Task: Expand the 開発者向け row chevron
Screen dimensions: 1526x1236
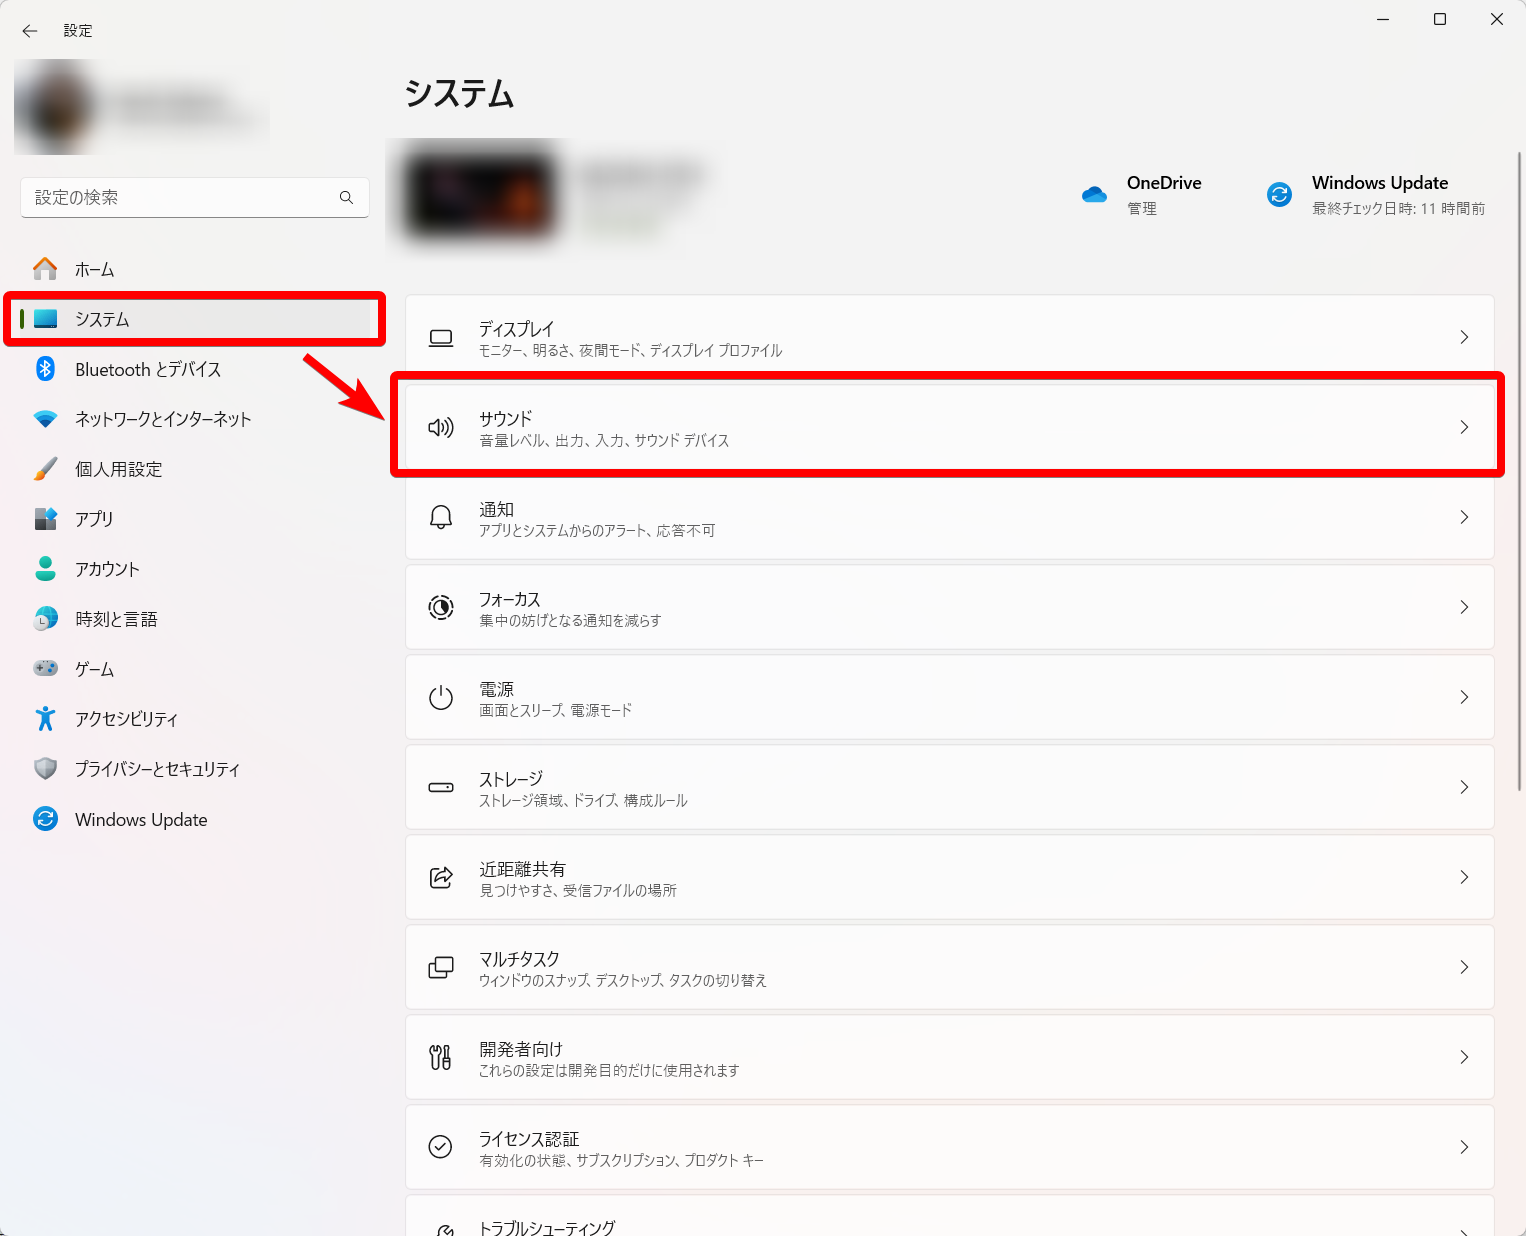Action: pyautogui.click(x=1464, y=1057)
